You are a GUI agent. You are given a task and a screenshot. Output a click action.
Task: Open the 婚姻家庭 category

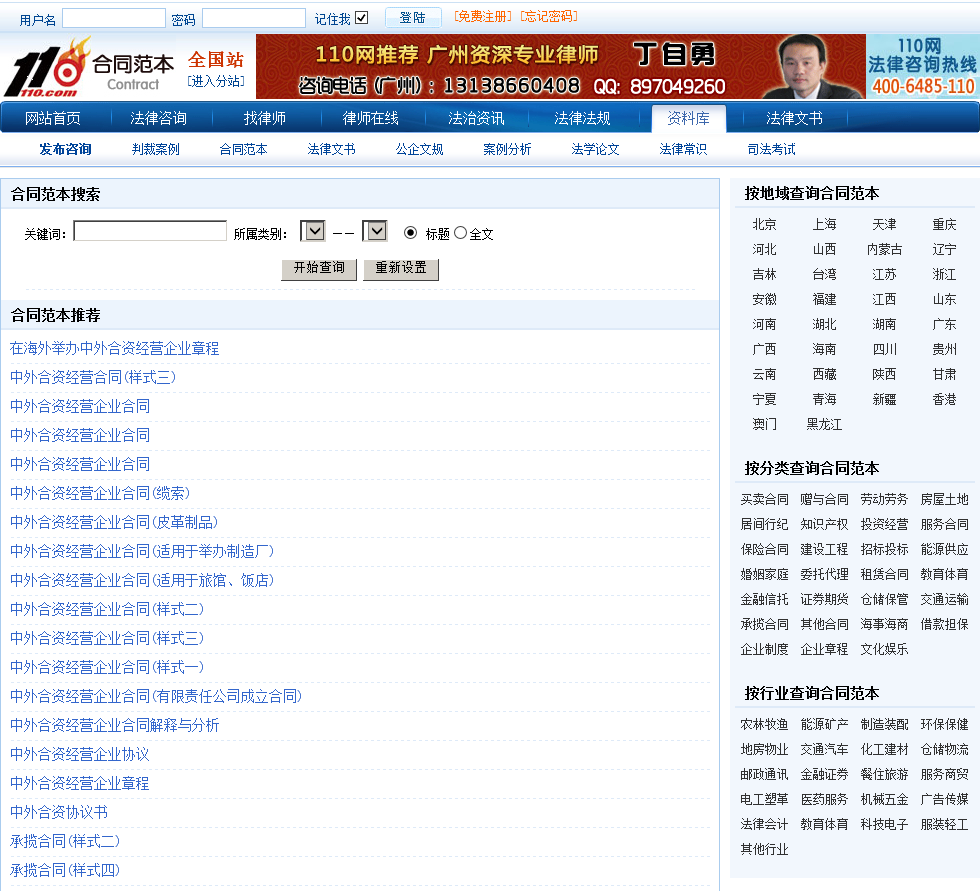[764, 574]
